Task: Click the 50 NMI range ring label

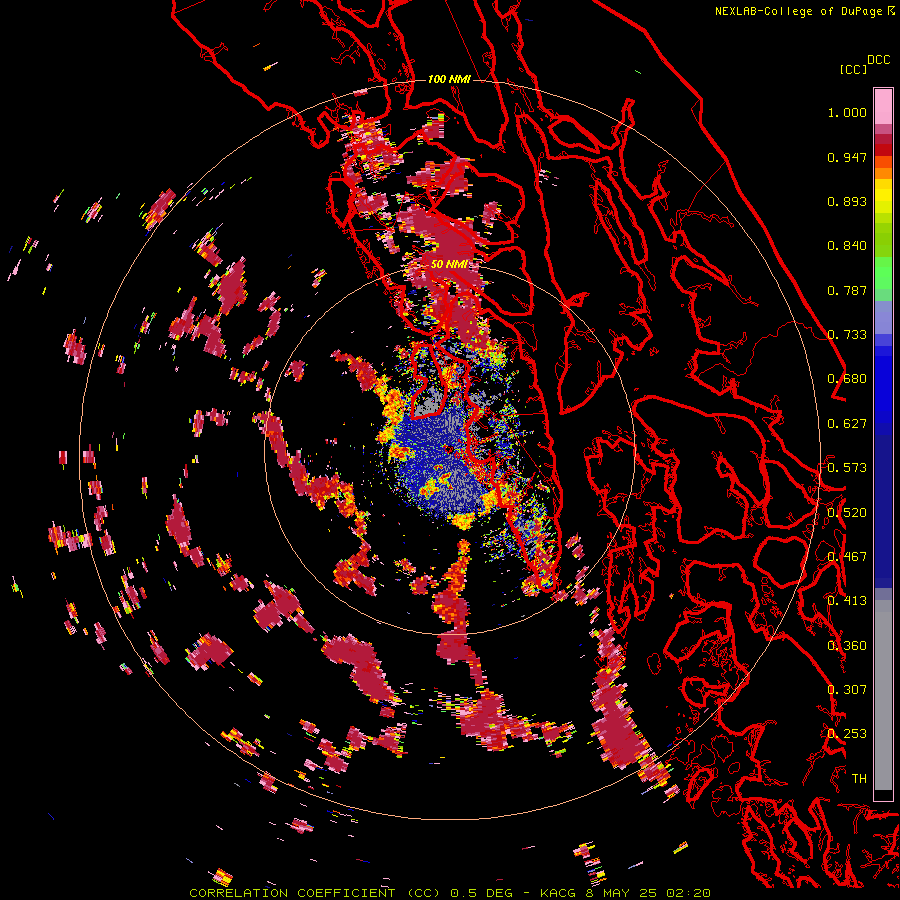Action: pyautogui.click(x=449, y=265)
